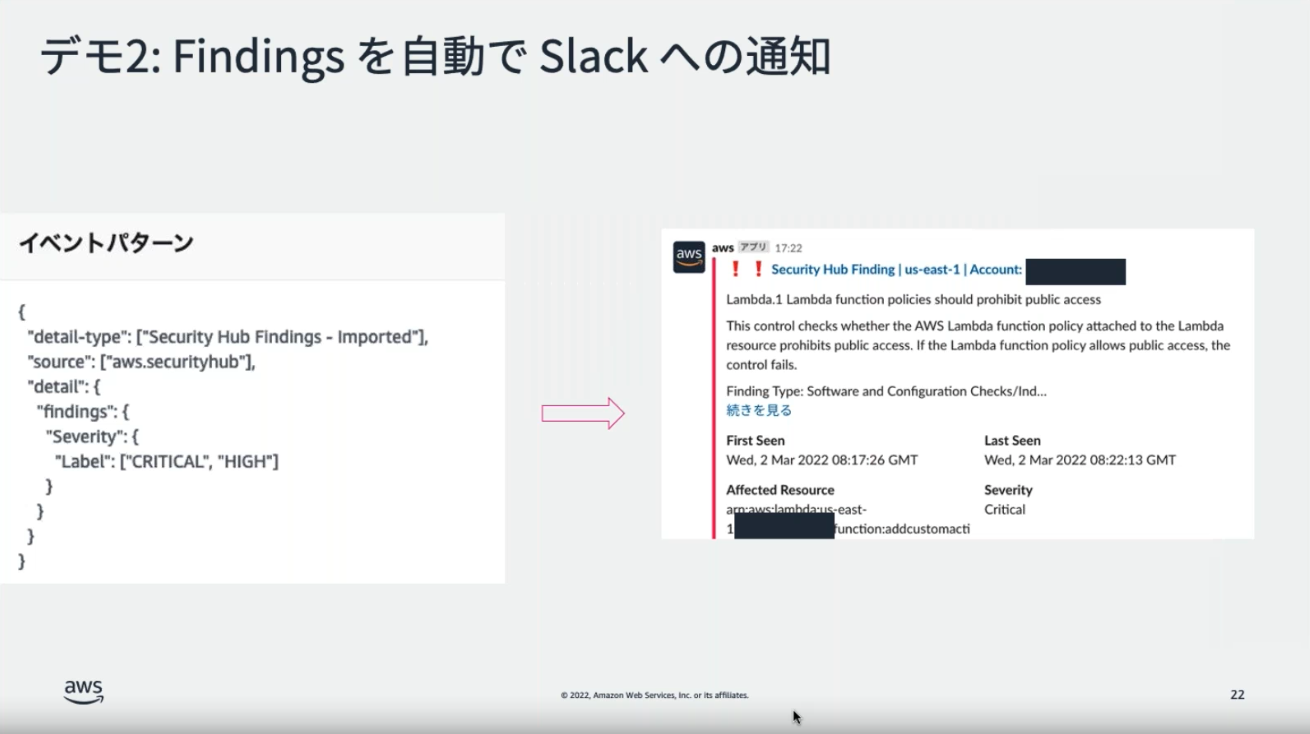Screen dimensions: 1310x734
Task: Select the "detail-type" line in the JSON
Action: [228, 337]
